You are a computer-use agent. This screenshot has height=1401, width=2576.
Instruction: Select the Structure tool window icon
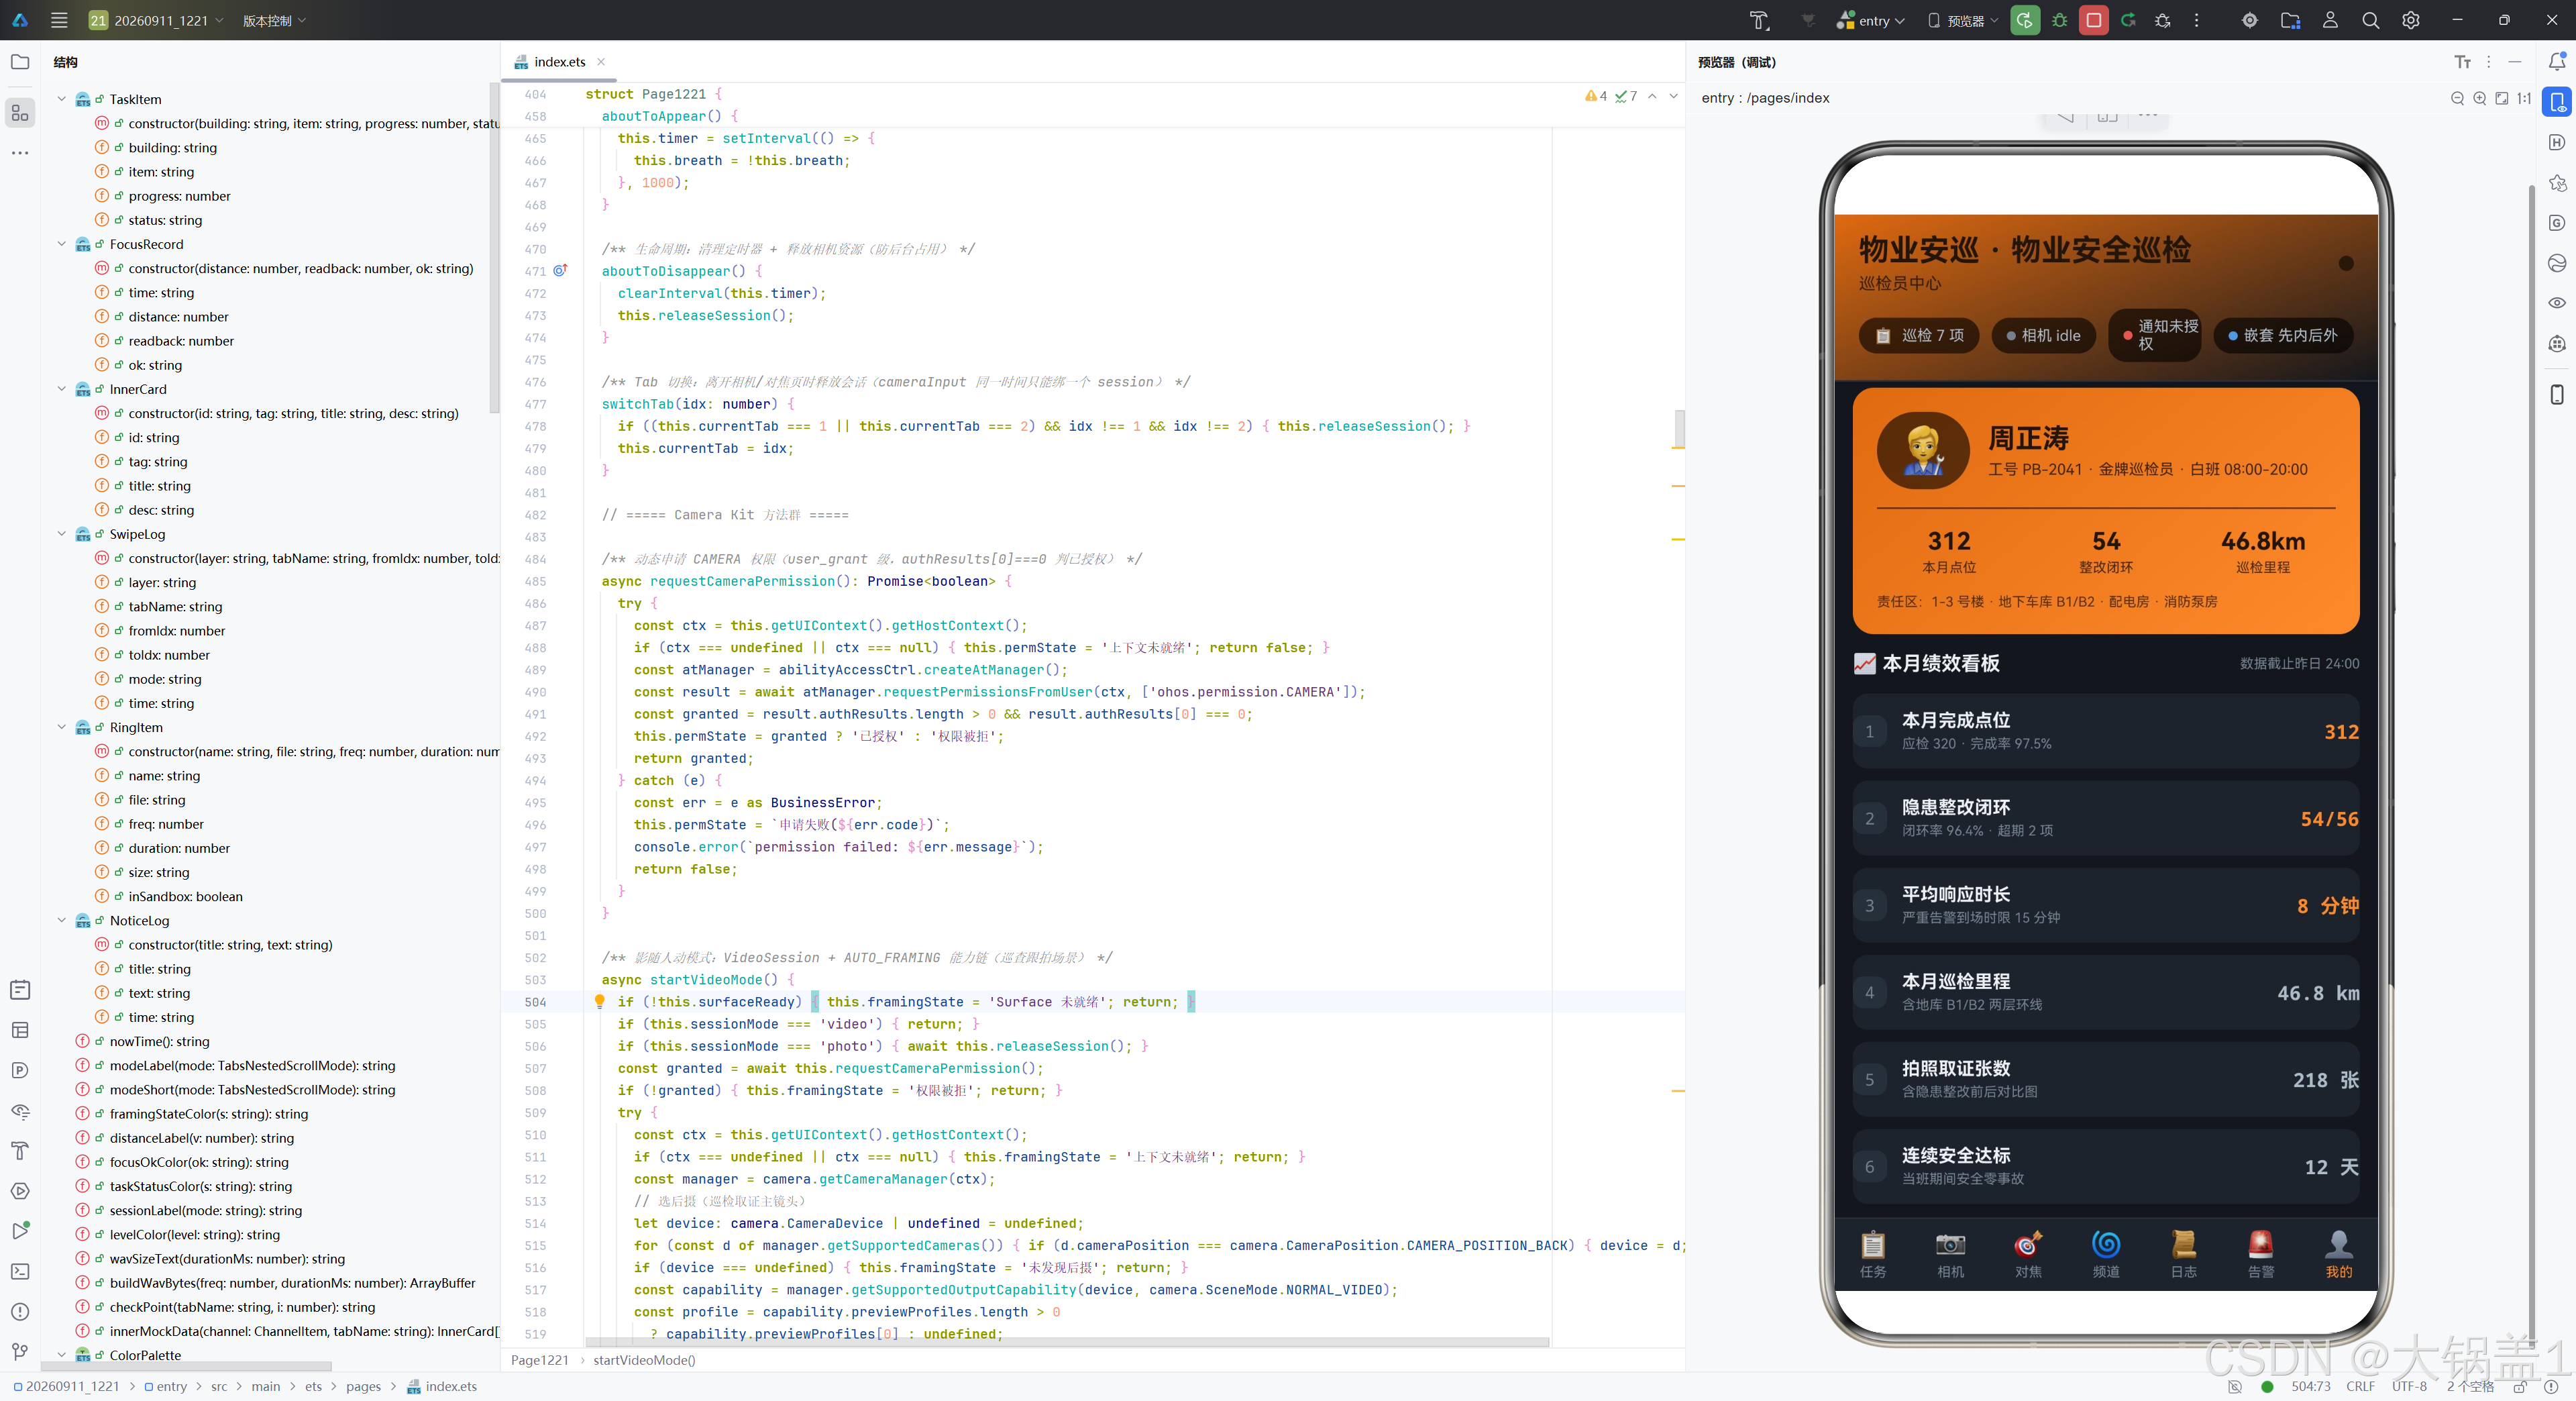coord(20,113)
